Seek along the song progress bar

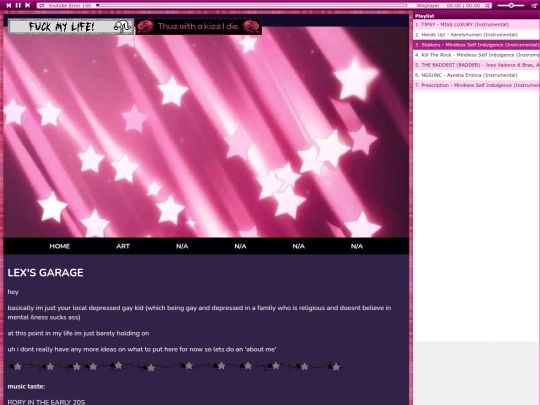(x=251, y=5)
